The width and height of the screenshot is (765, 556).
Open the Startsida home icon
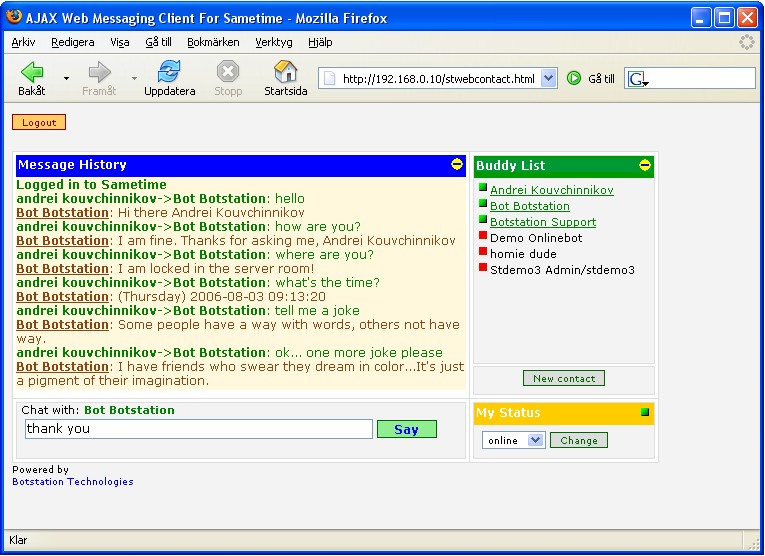[x=285, y=72]
